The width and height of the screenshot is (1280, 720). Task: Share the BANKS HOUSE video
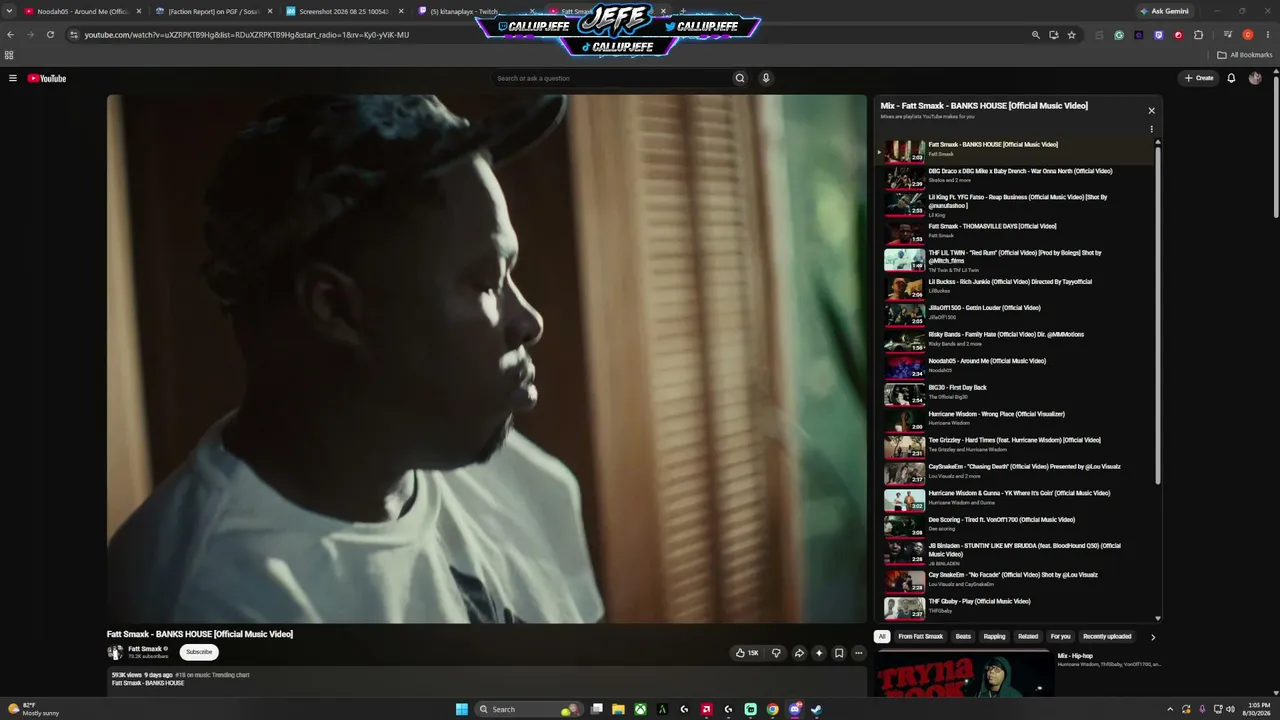coord(799,653)
